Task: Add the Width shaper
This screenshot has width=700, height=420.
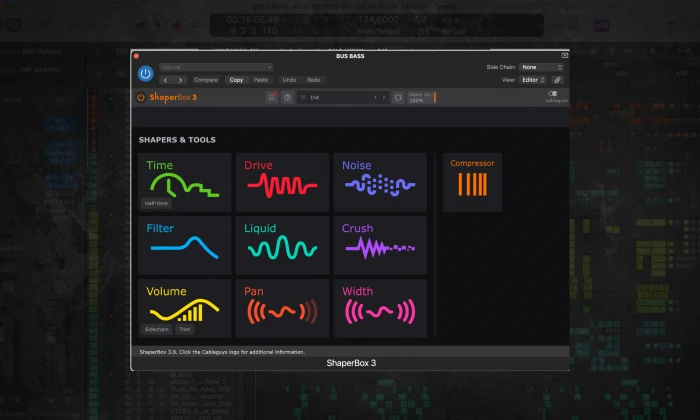Action: [380, 308]
